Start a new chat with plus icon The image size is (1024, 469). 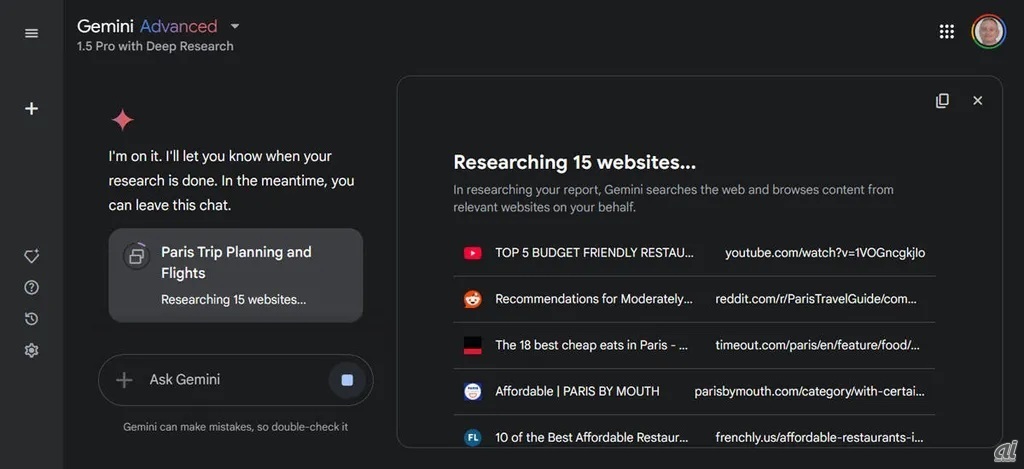[x=31, y=108]
